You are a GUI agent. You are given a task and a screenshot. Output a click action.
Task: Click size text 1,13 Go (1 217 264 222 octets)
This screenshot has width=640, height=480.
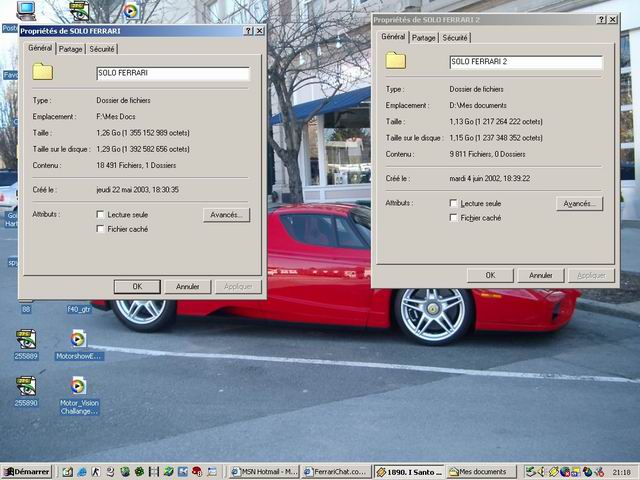[496, 121]
